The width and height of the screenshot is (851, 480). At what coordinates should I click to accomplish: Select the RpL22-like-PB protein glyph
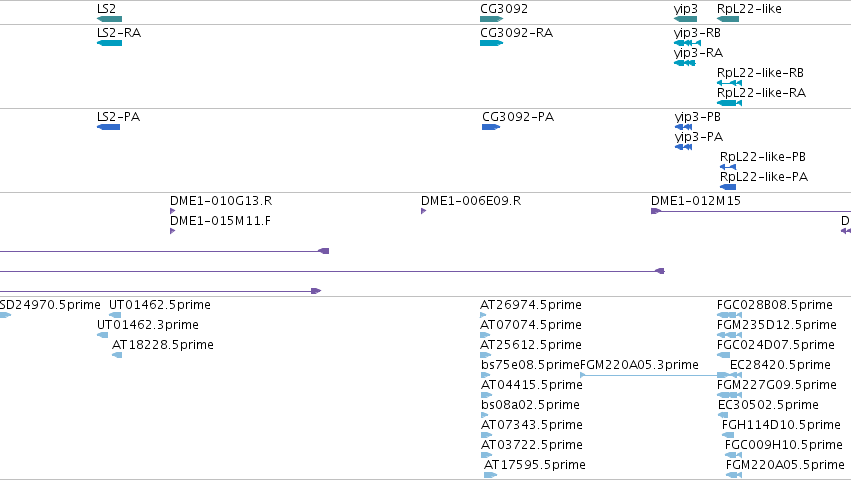728,167
